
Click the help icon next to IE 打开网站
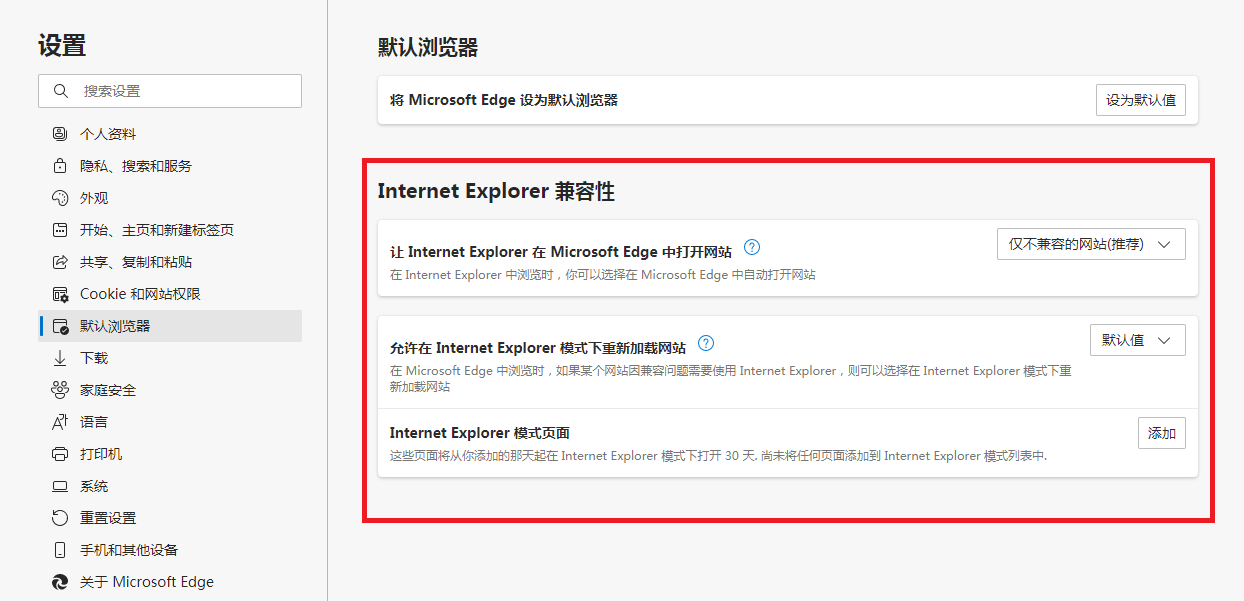pos(751,245)
